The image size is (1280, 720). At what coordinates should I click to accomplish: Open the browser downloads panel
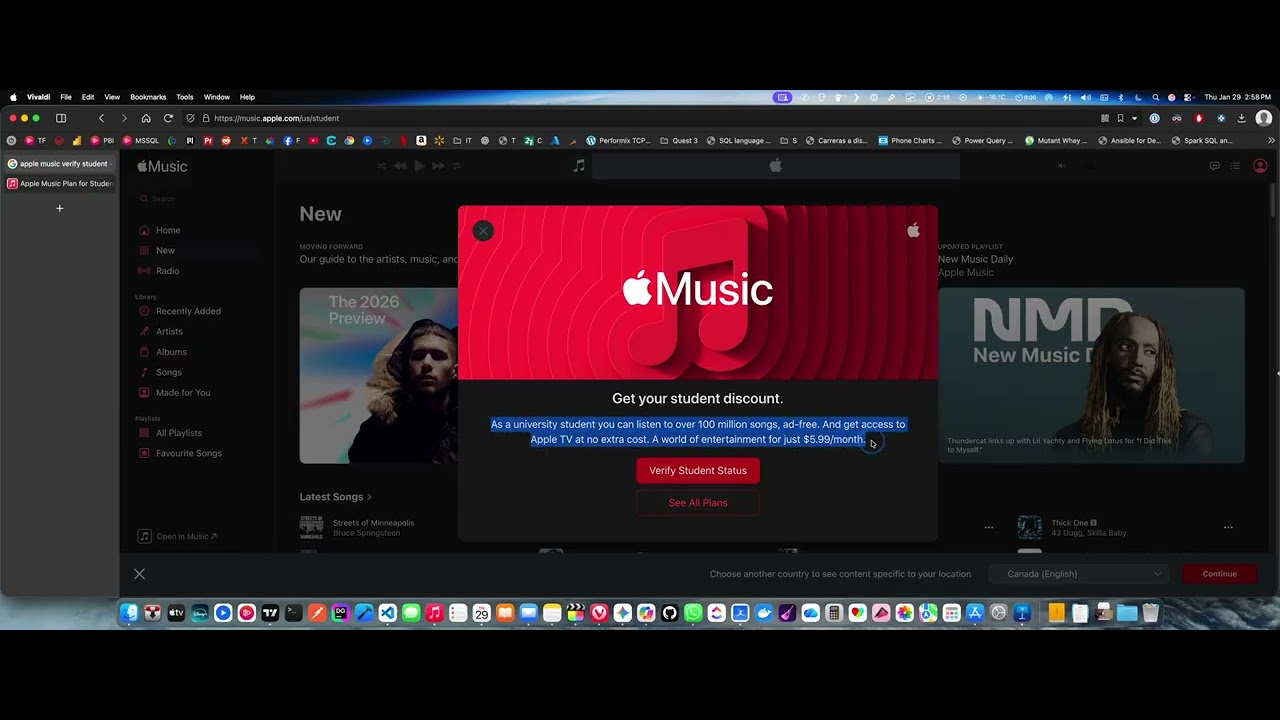1242,118
